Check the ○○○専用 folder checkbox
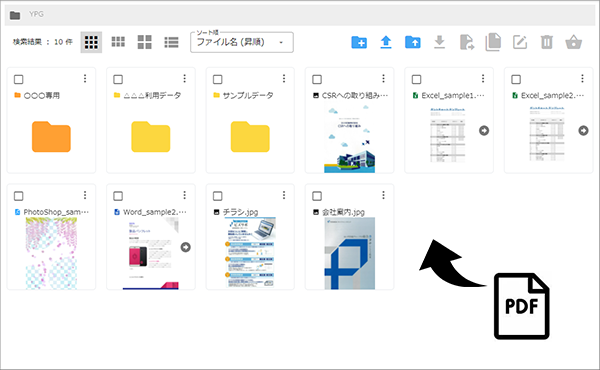Viewport: 600px width, 370px height. pos(18,79)
